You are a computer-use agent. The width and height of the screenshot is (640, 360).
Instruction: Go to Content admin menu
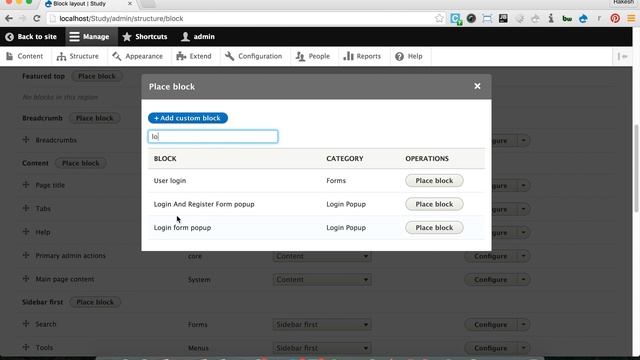[x=24, y=56]
